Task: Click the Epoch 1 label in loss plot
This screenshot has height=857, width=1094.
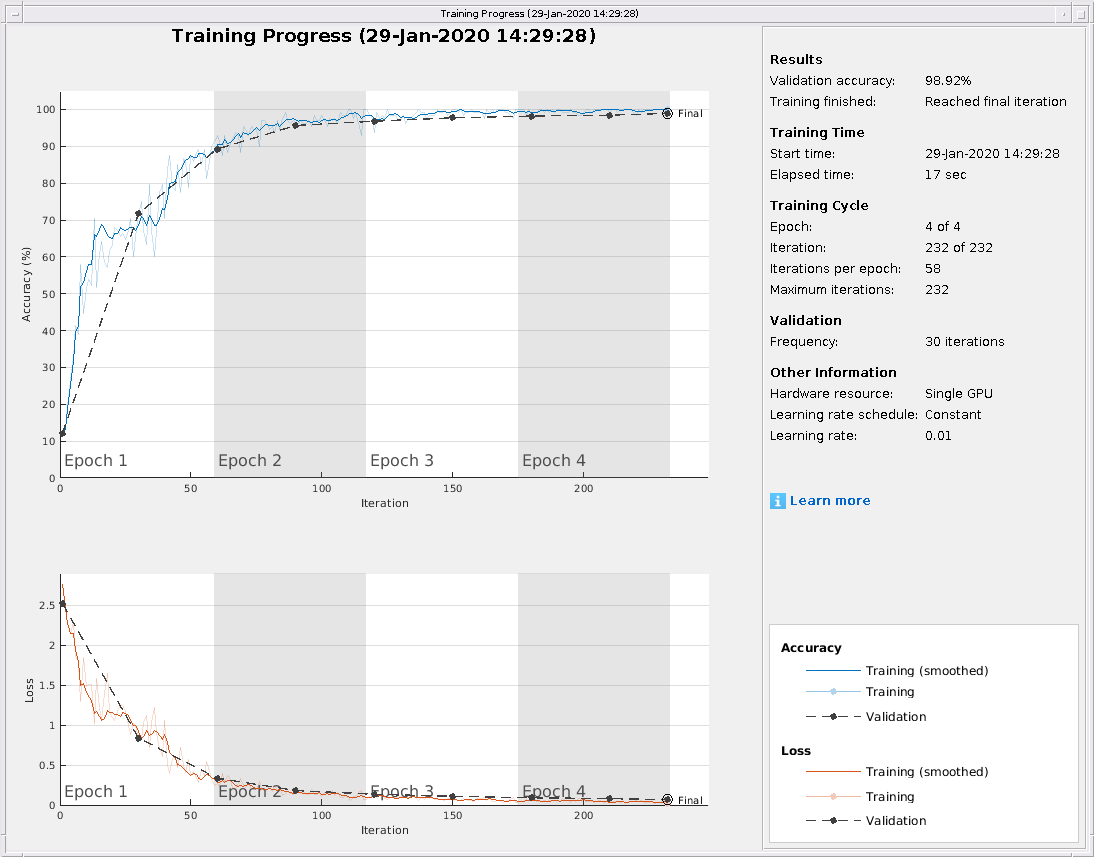Action: pyautogui.click(x=96, y=791)
